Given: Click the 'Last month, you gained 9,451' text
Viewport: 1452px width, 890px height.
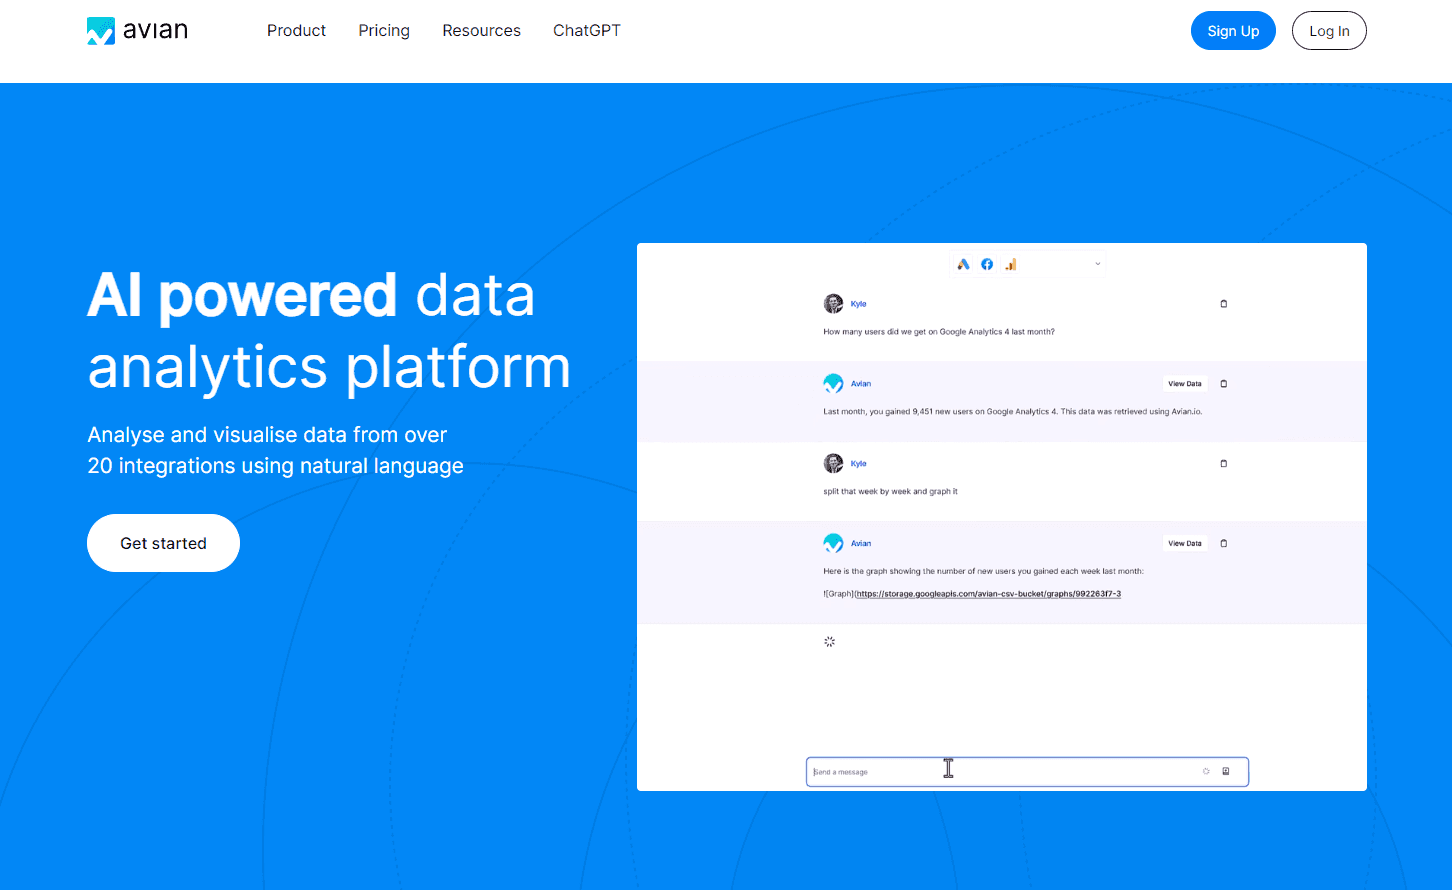Looking at the screenshot, I should pyautogui.click(x=1013, y=411).
